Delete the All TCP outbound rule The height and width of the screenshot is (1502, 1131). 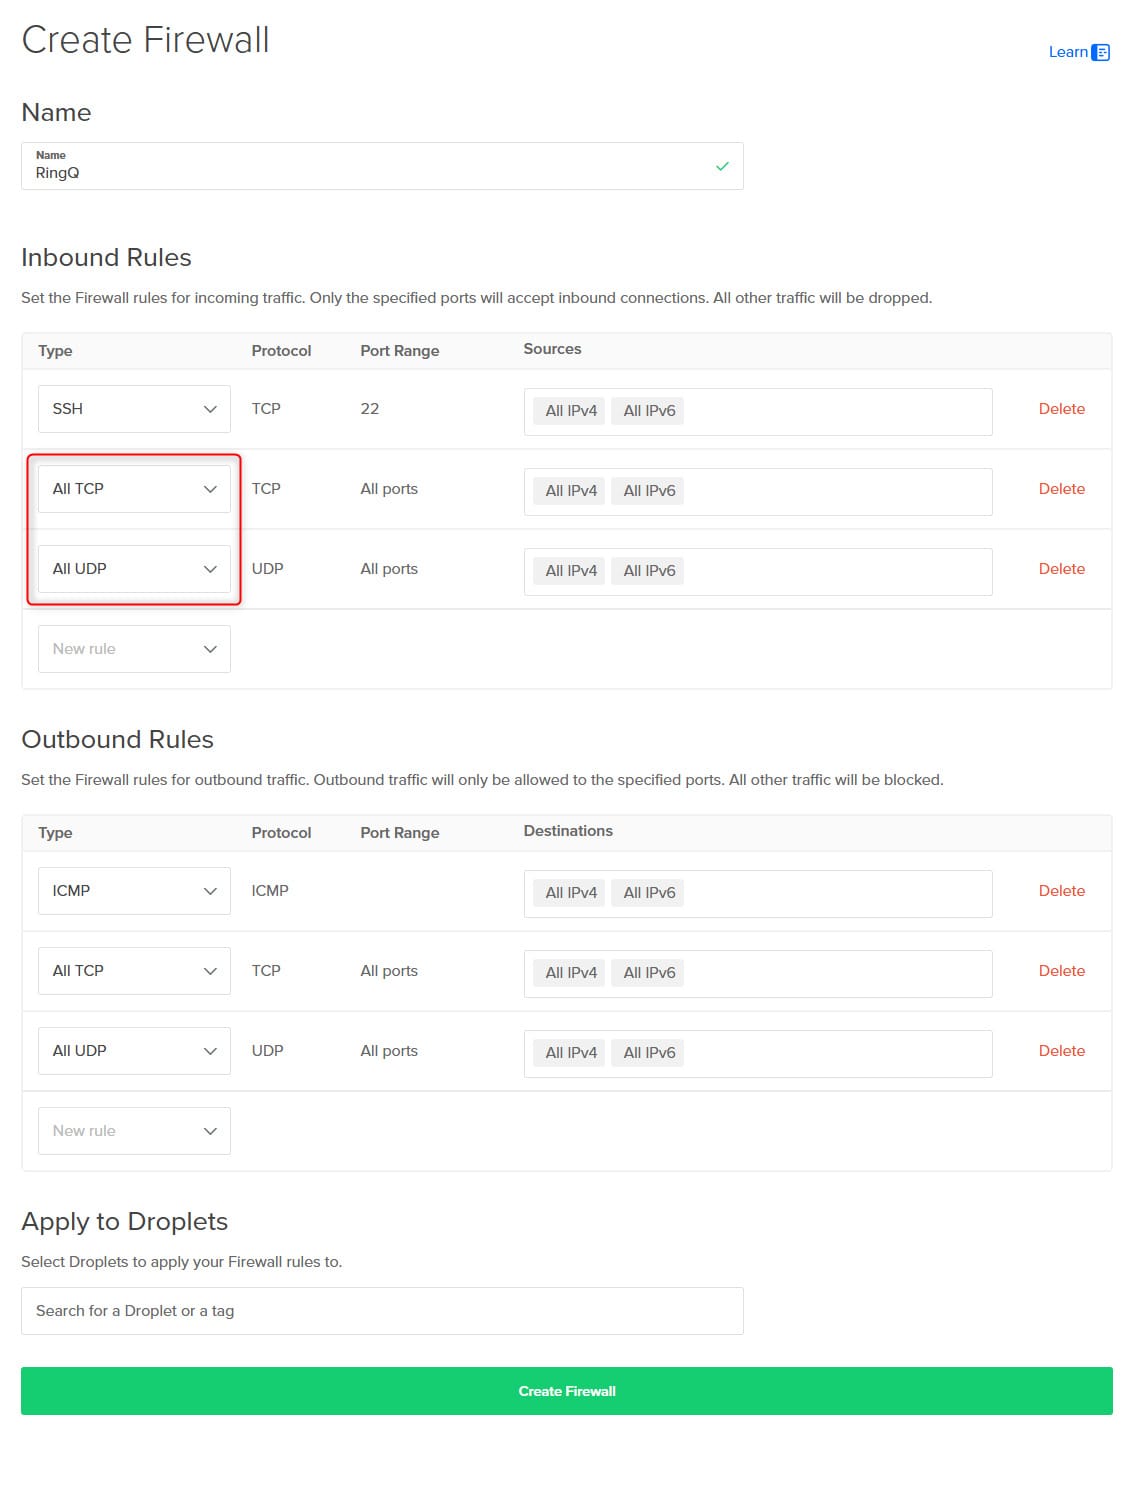point(1061,970)
